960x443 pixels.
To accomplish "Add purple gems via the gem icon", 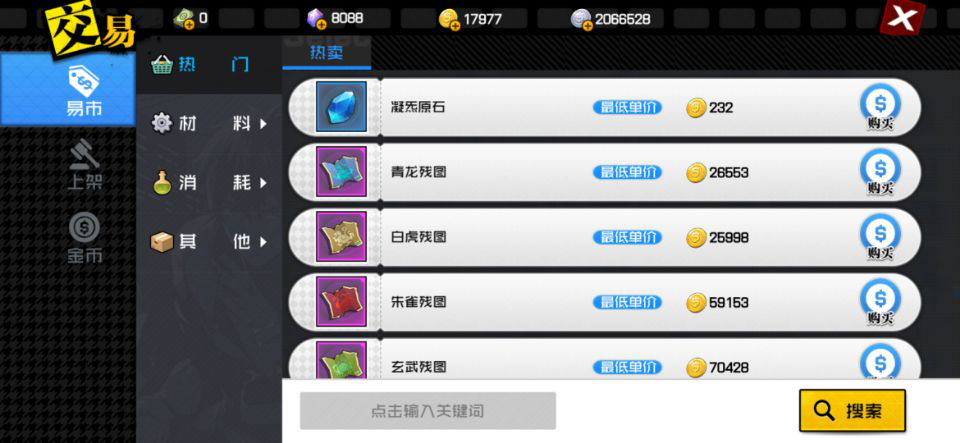I will (317, 18).
